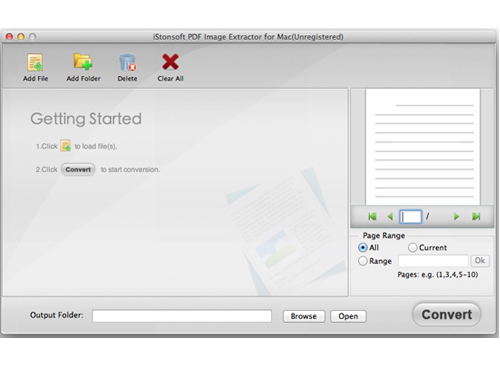The height and width of the screenshot is (373, 500).
Task: Click the 'Output Folder:' label
Action: click(x=57, y=315)
